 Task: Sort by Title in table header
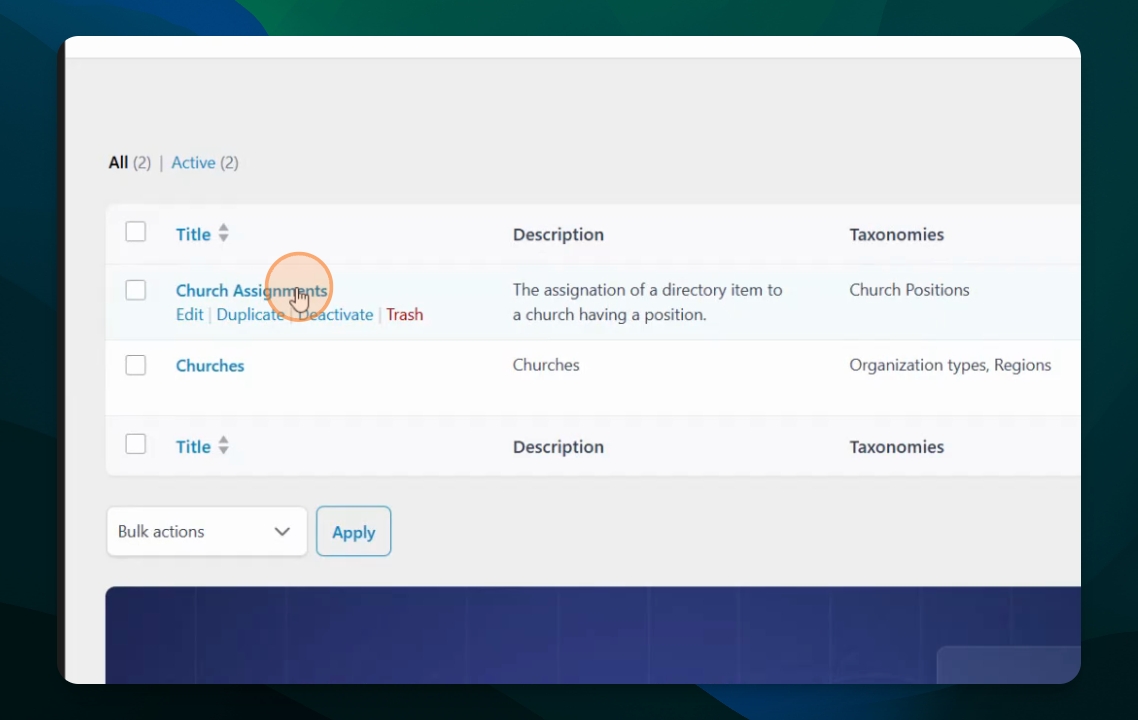[x=193, y=234]
